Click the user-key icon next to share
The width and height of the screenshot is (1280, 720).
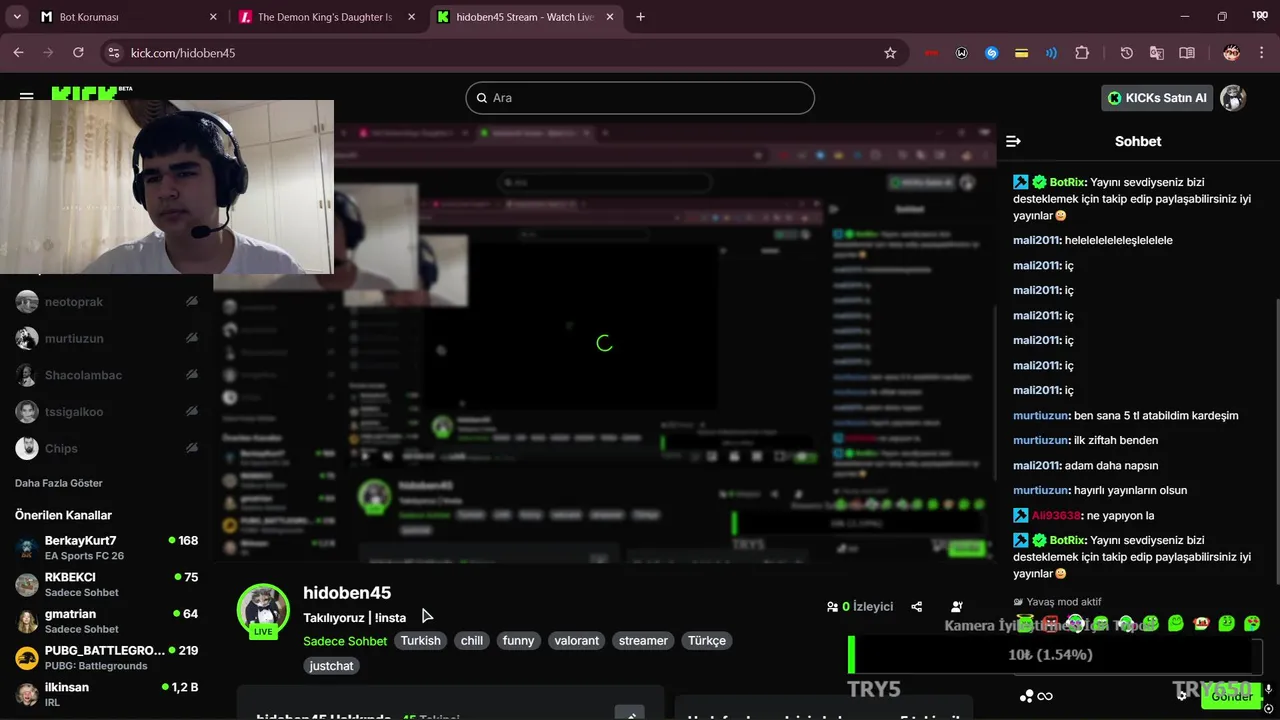click(x=957, y=607)
